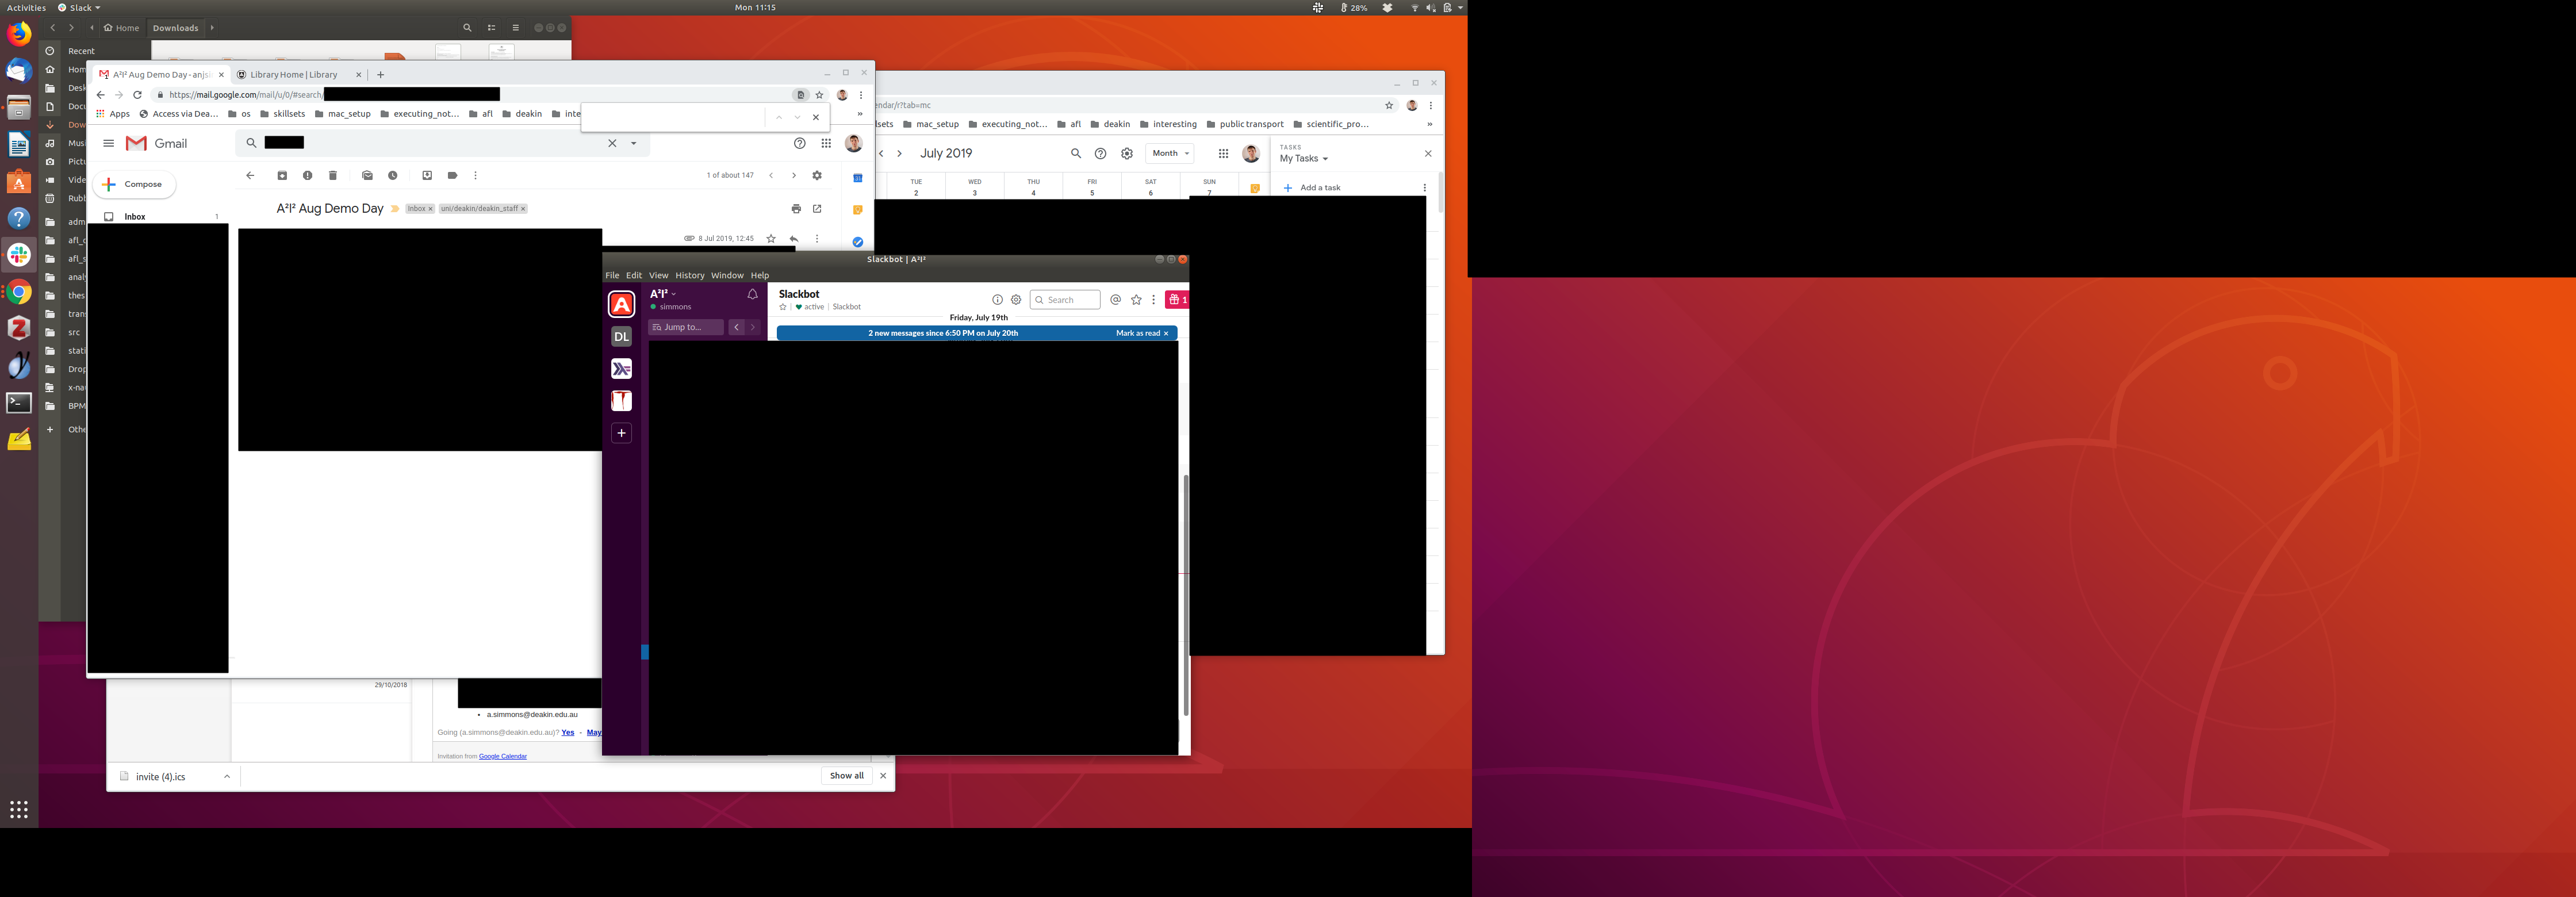Open Slack conversation details info icon
This screenshot has width=2576, height=897.
tap(997, 300)
